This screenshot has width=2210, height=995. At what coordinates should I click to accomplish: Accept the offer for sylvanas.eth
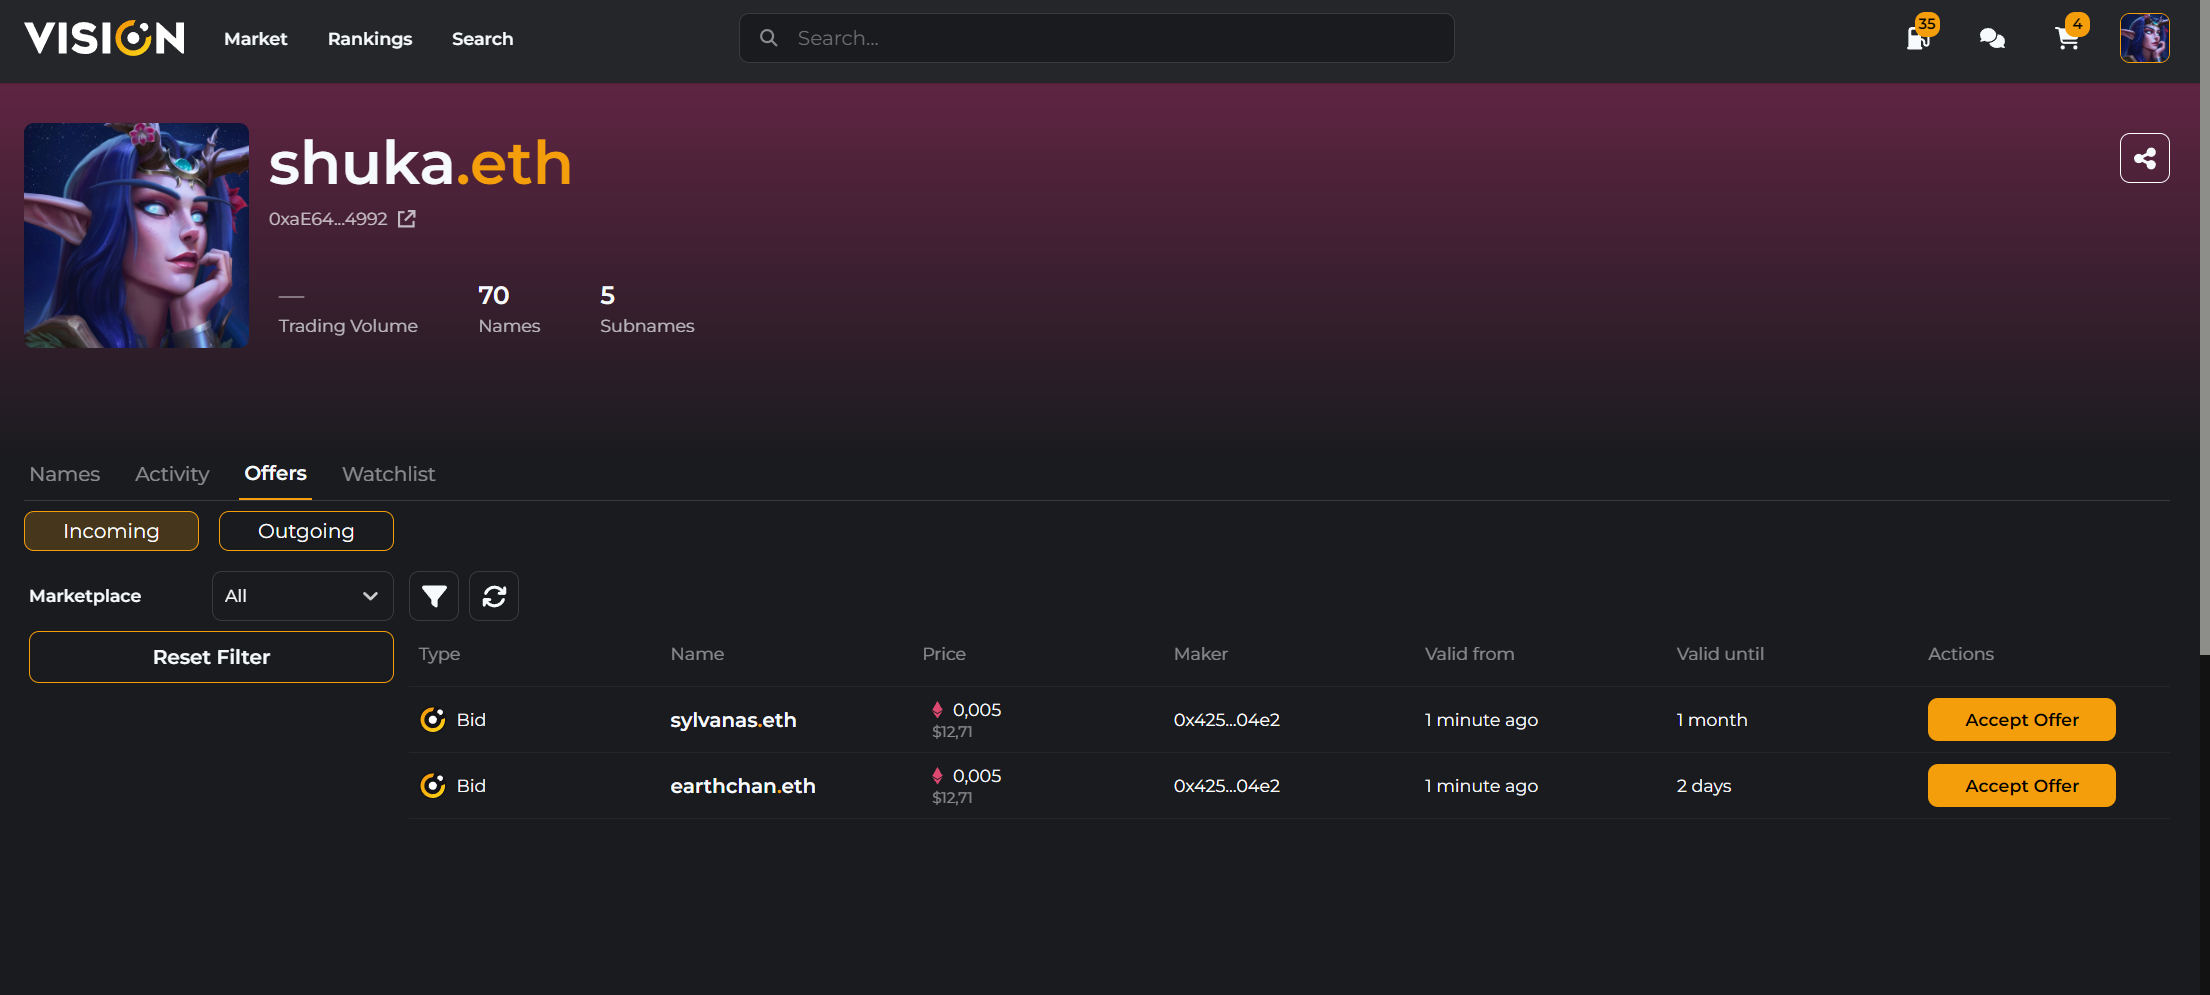[2022, 720]
